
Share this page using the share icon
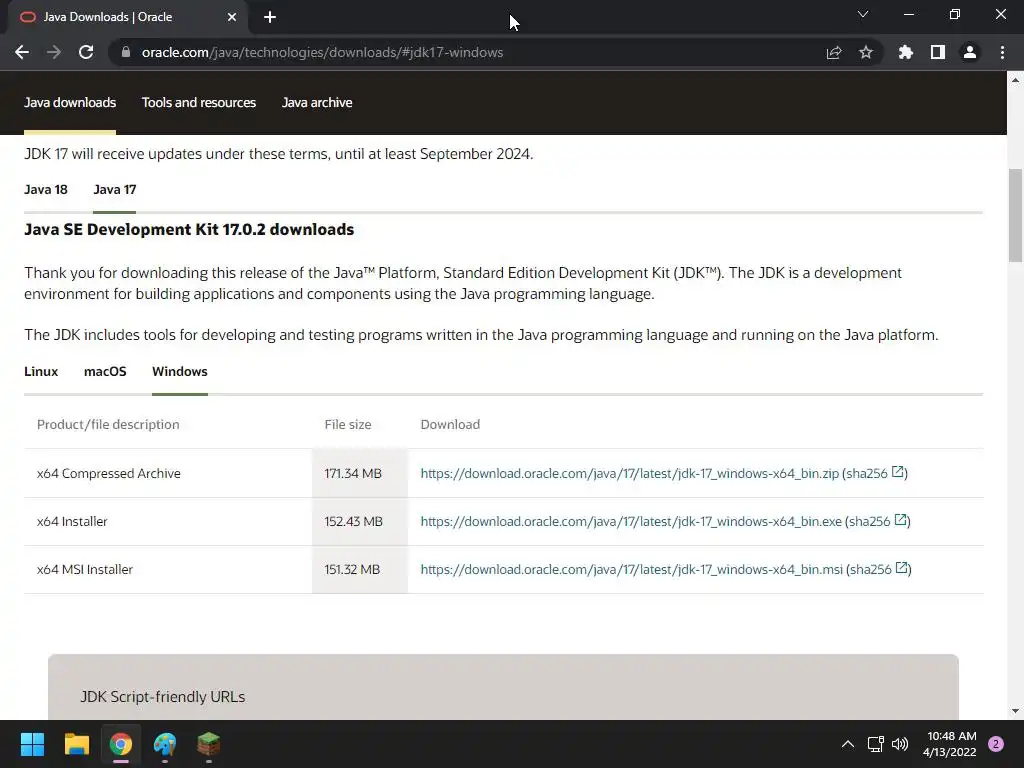click(x=834, y=52)
